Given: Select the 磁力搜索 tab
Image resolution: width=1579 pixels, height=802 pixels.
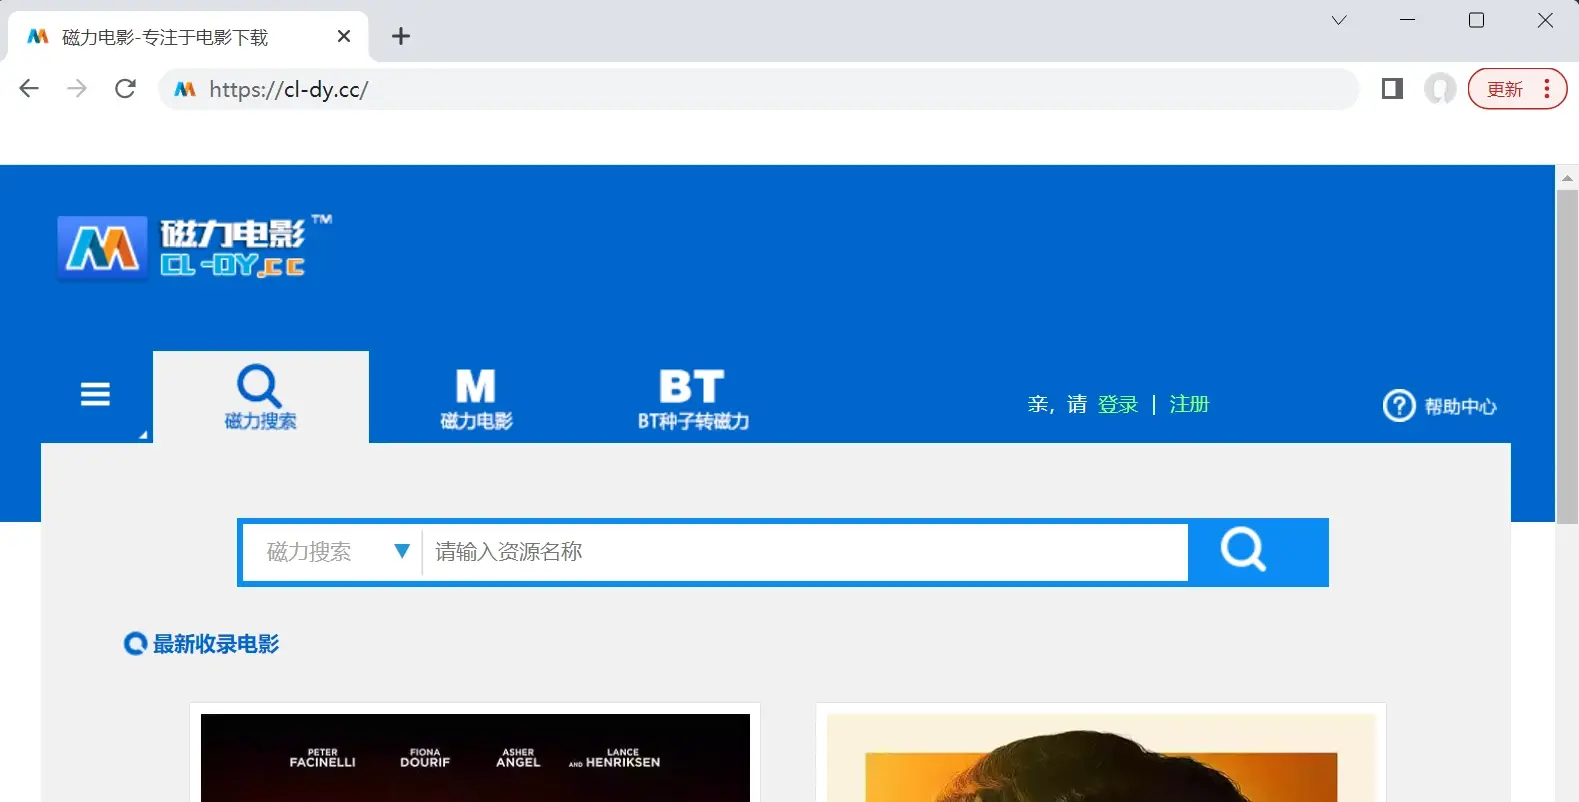Looking at the screenshot, I should 261,397.
